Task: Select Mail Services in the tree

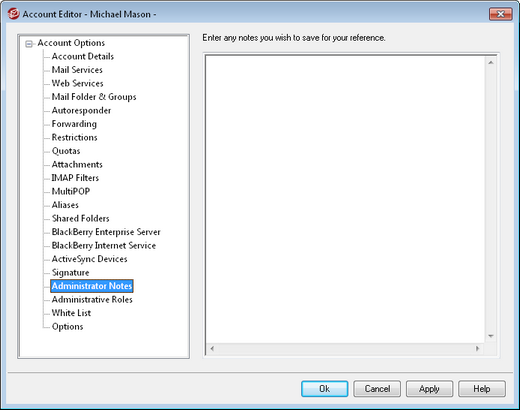Action: (x=77, y=70)
